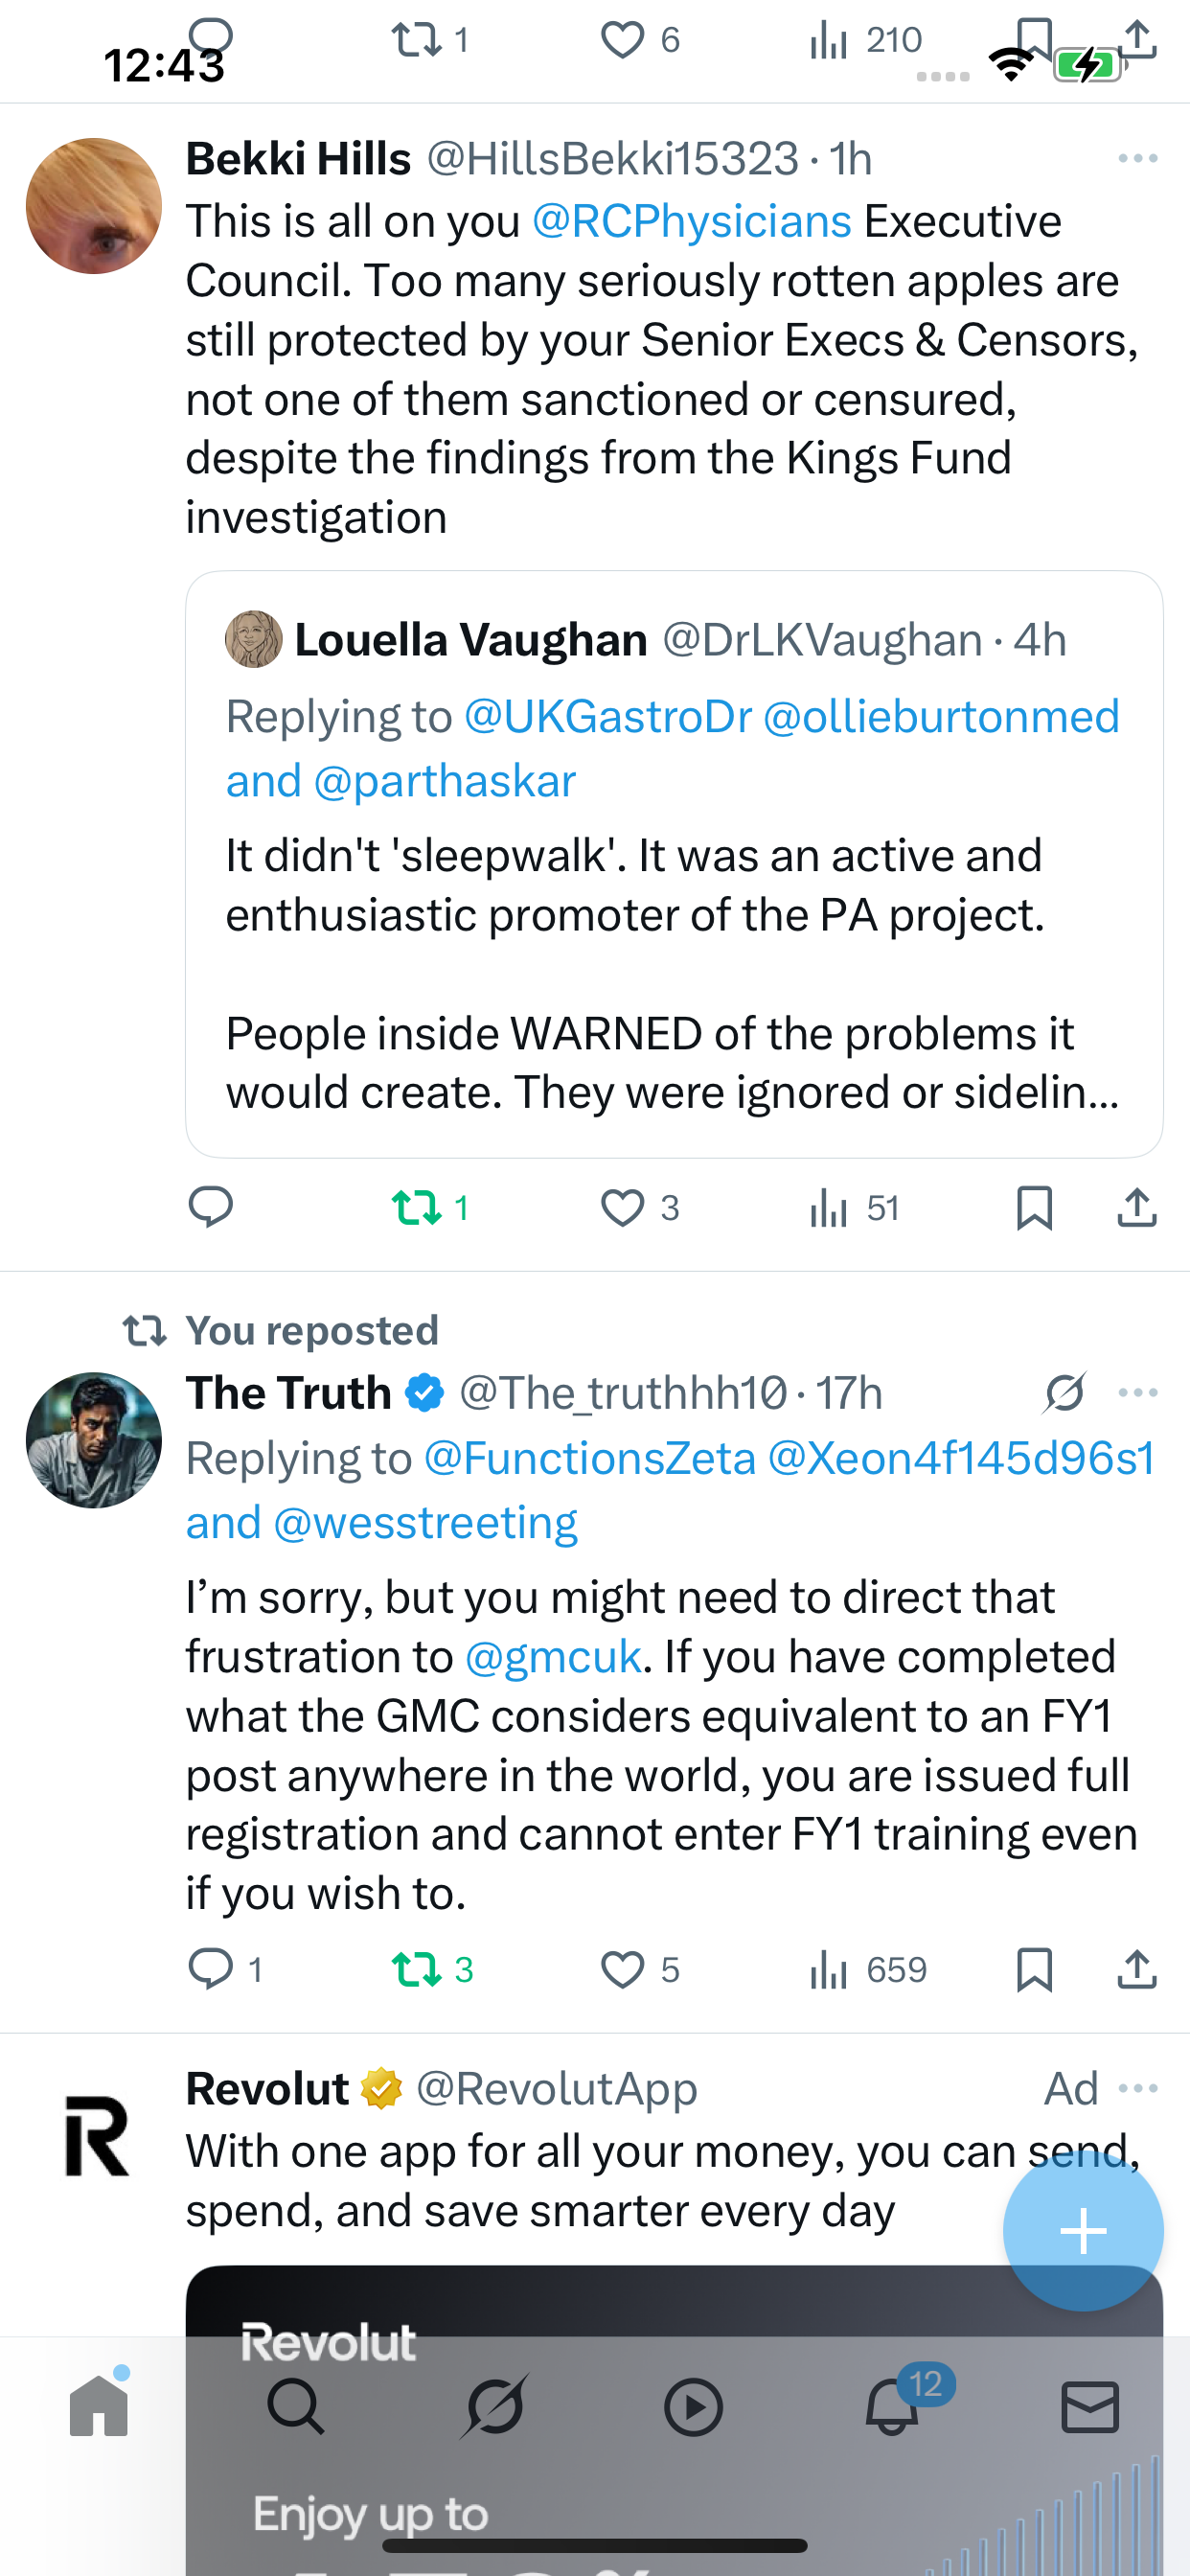The height and width of the screenshot is (2576, 1190).
Task: Open Grok icon beside The Truth's post
Action: [1065, 1392]
